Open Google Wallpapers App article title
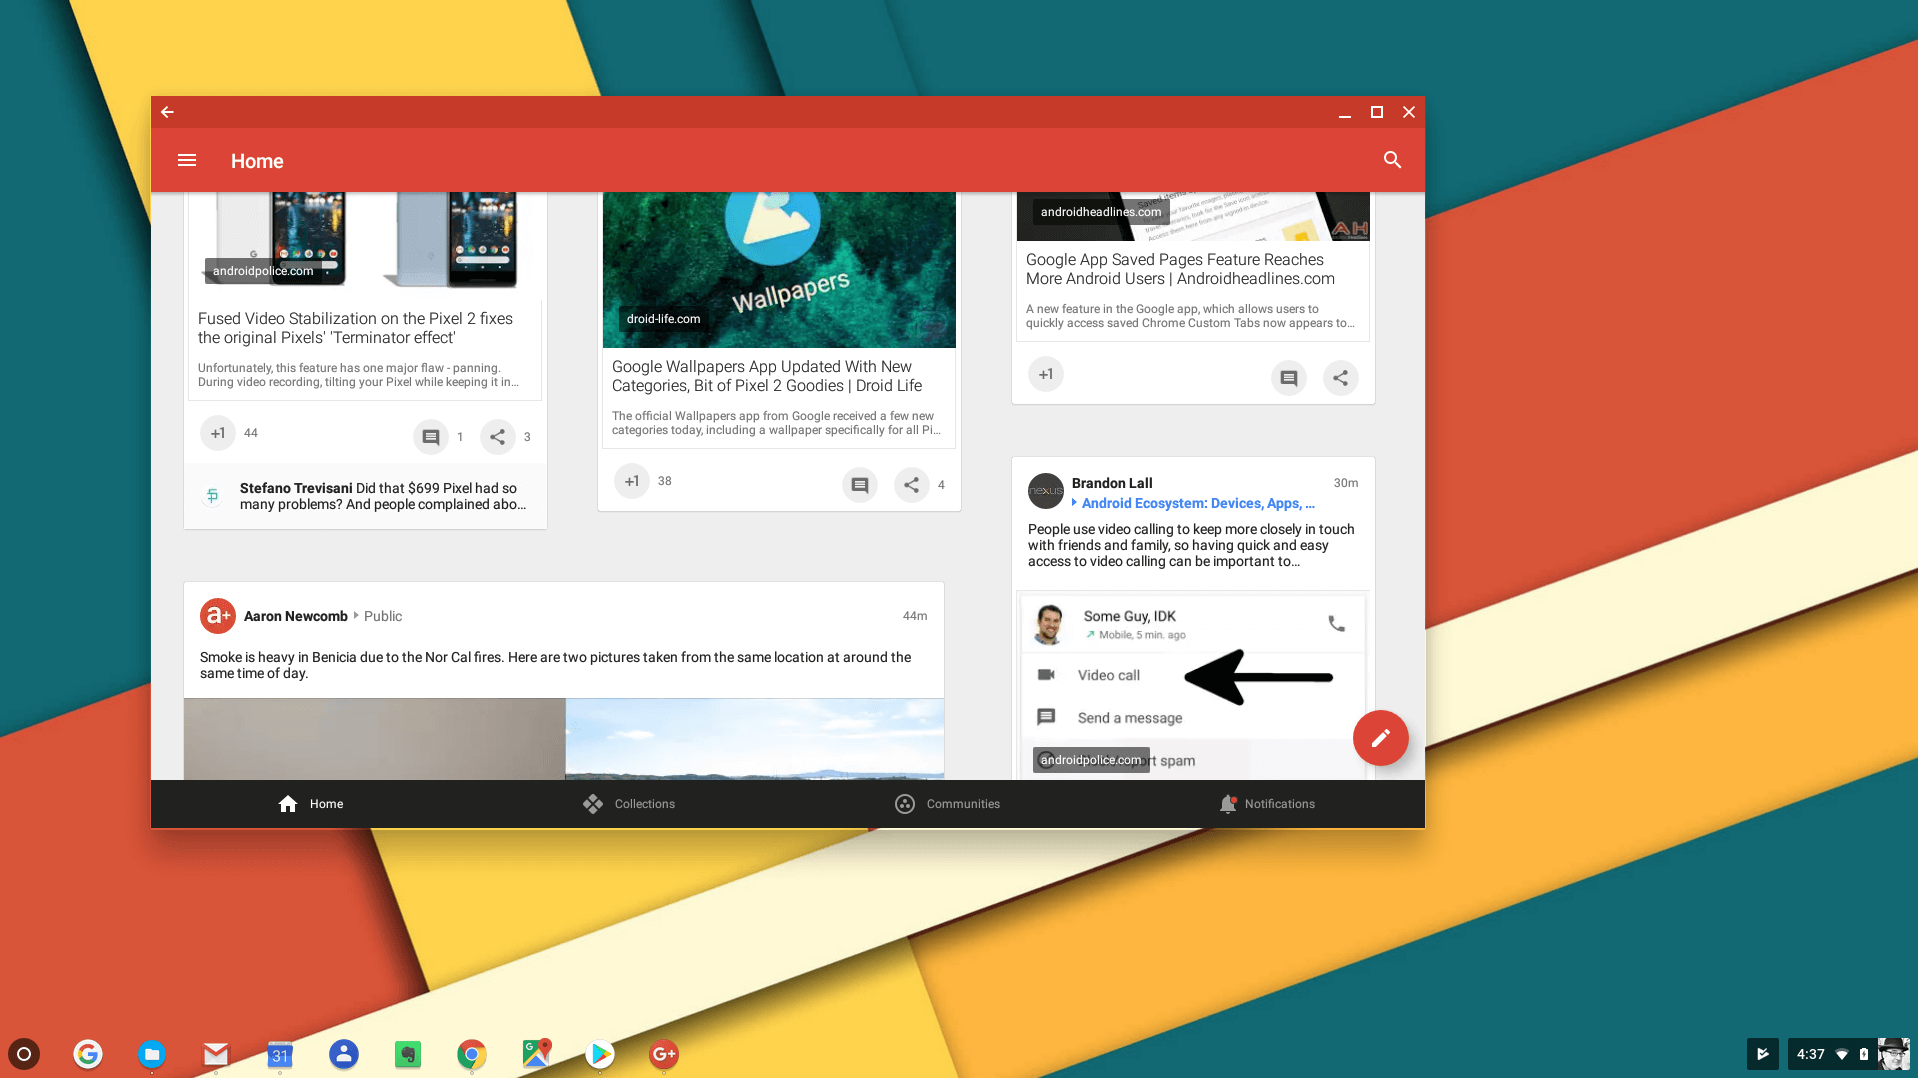The width and height of the screenshot is (1918, 1078). 767,376
